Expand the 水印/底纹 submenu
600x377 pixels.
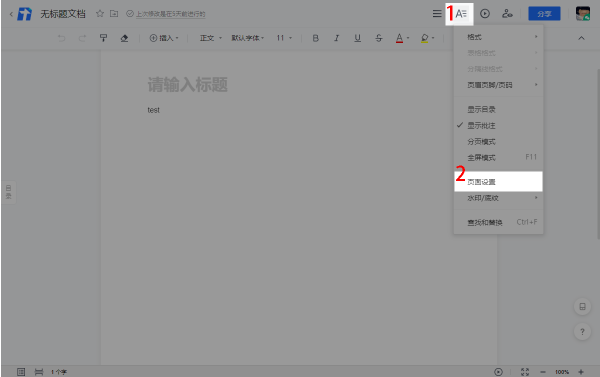498,198
